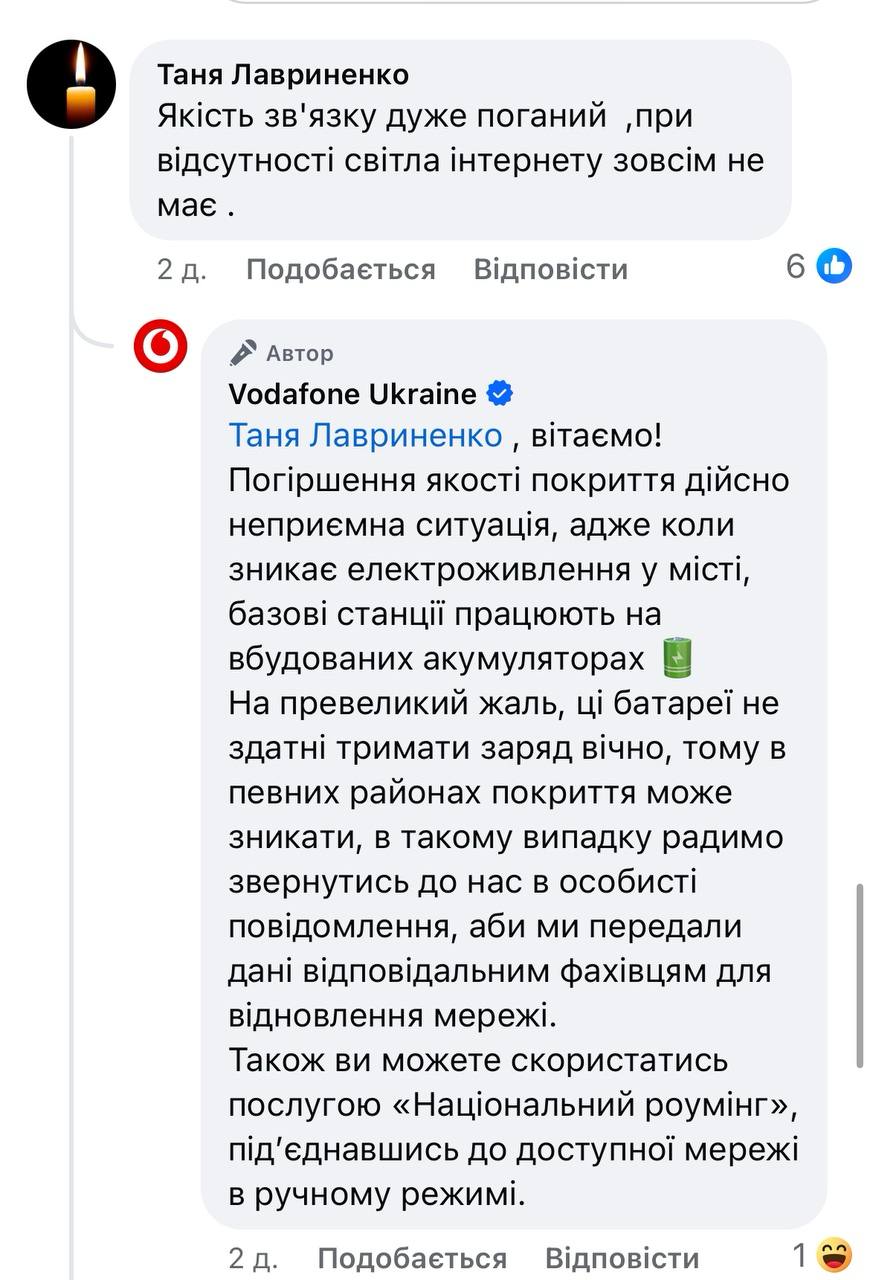Image resolution: width=870 pixels, height=1280 pixels.
Task: Click the blue thumbs-up reaction icon
Action: tap(834, 266)
